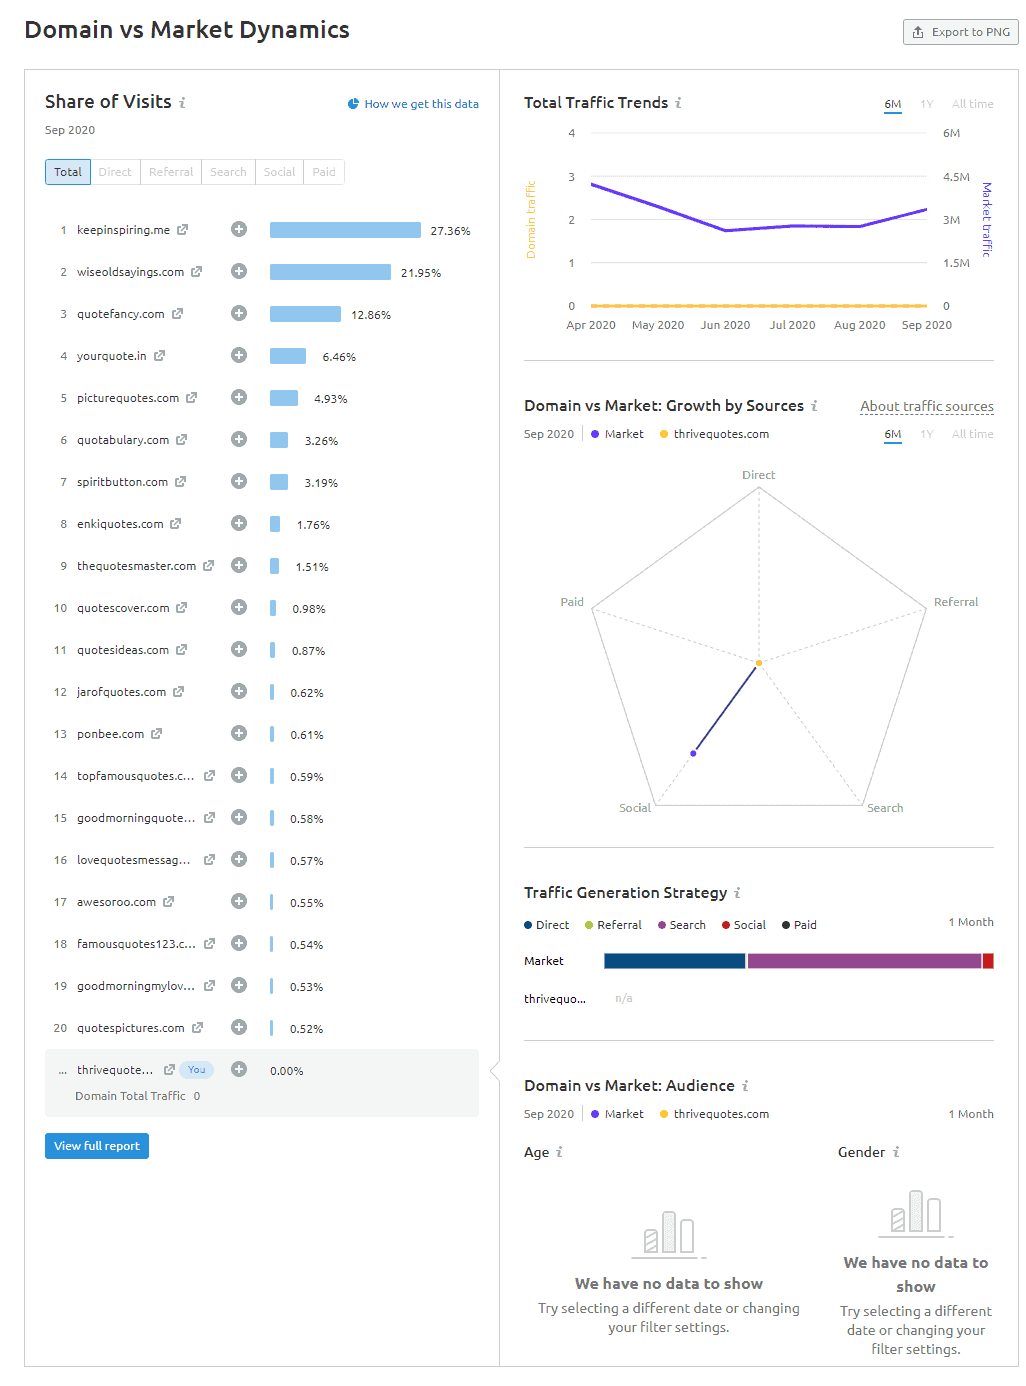Toggle Market legend in Audience section
This screenshot has width=1026, height=1386.
(x=617, y=1114)
